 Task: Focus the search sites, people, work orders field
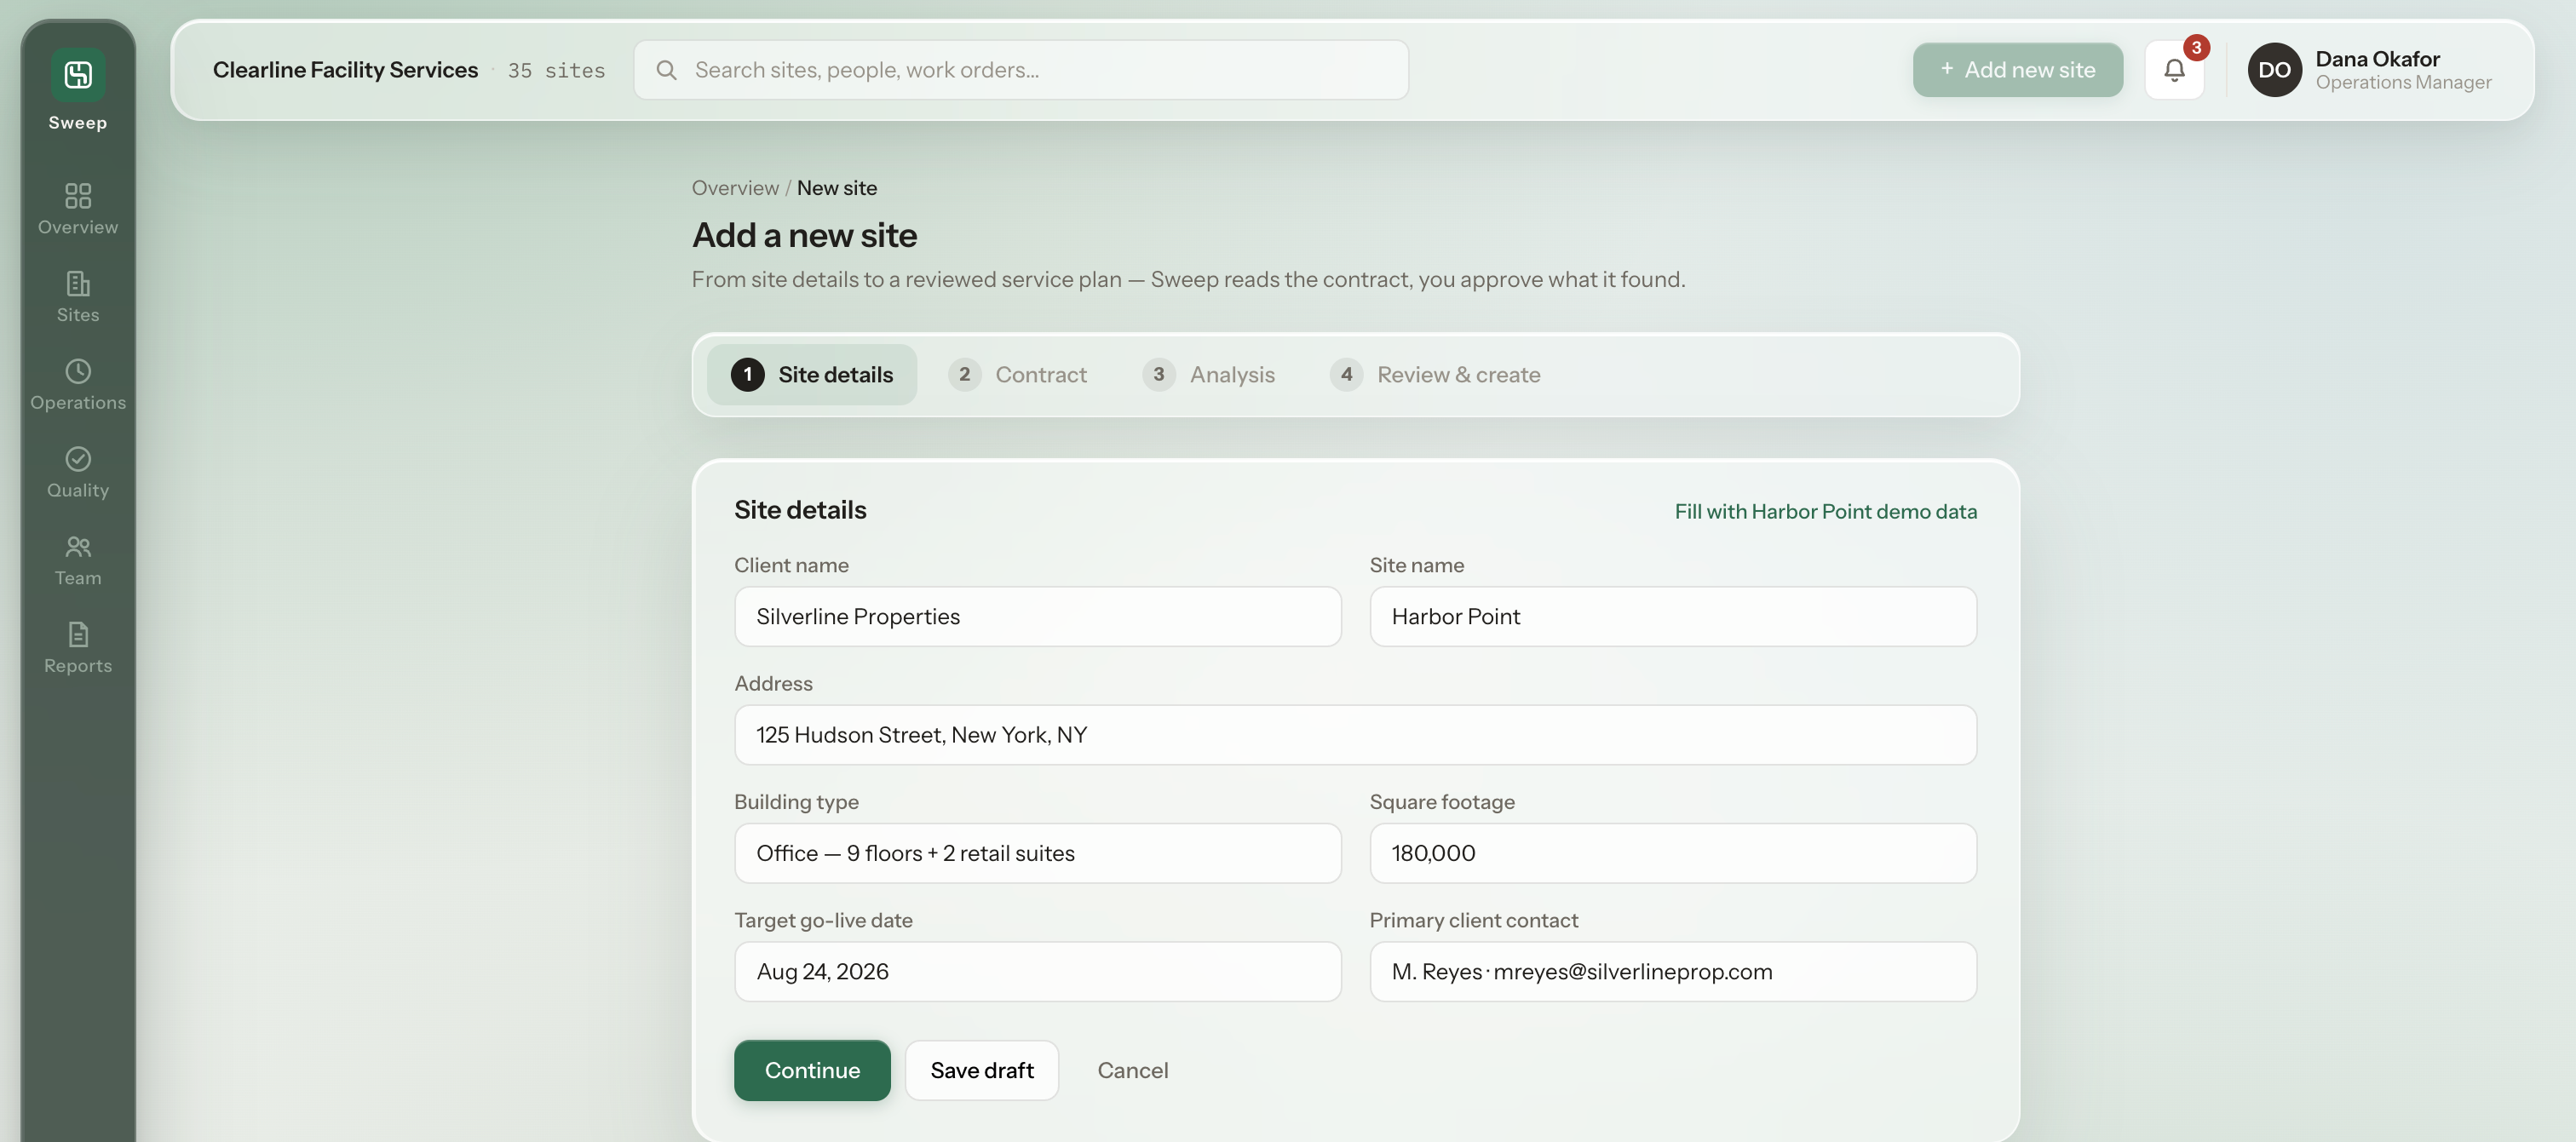point(1021,70)
